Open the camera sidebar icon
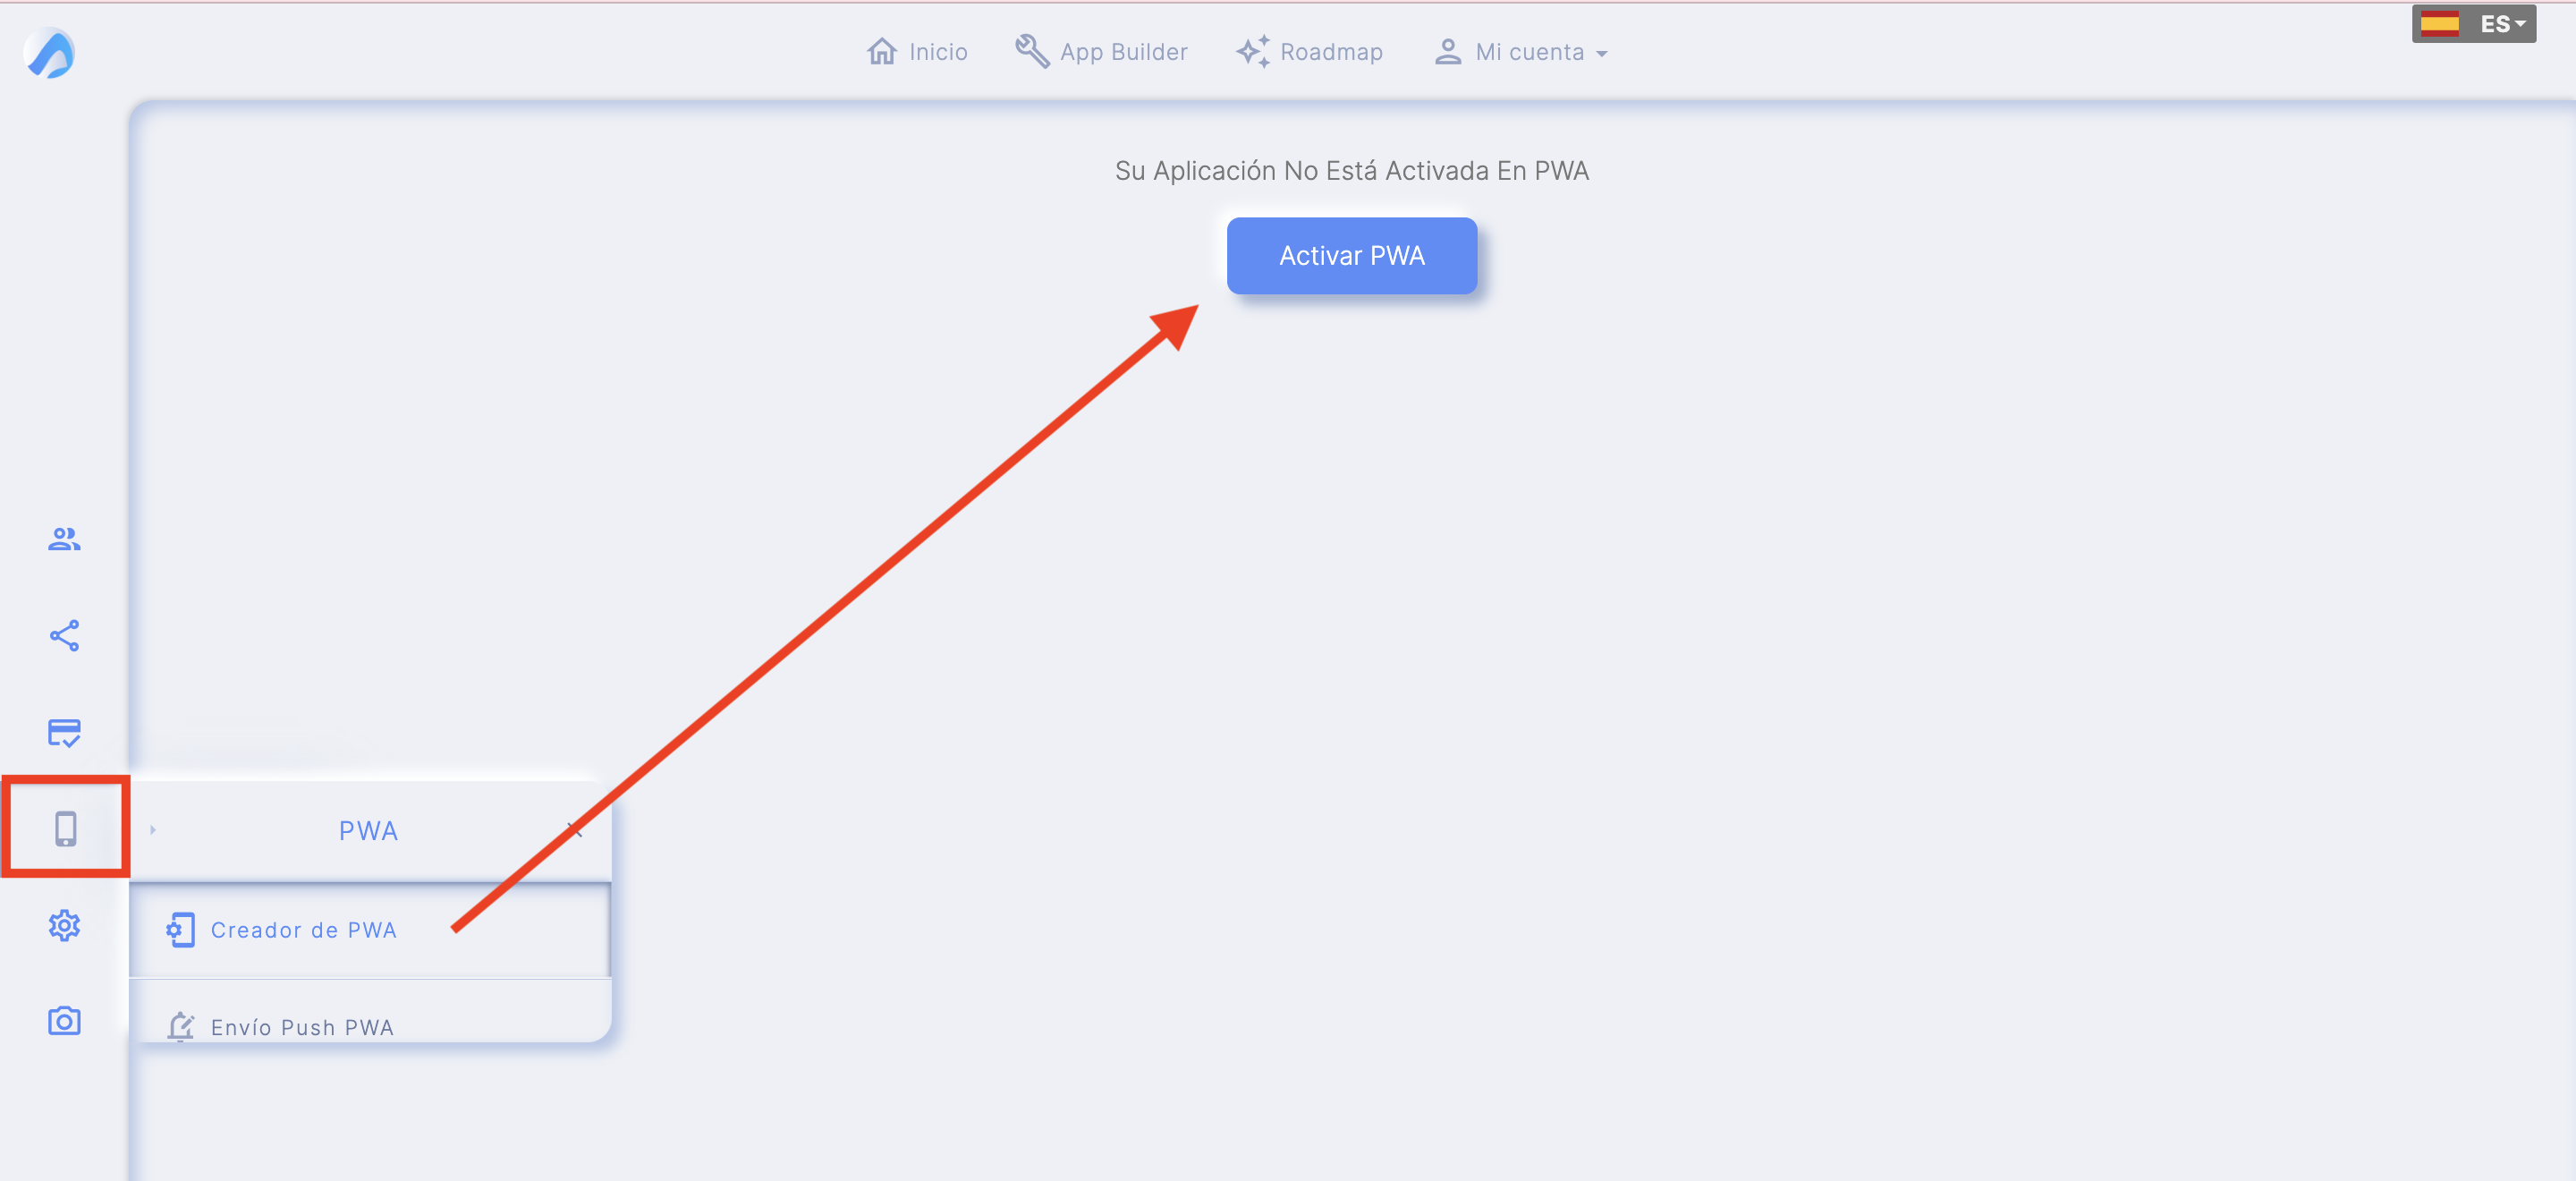Viewport: 2576px width, 1181px height. coord(64,1021)
